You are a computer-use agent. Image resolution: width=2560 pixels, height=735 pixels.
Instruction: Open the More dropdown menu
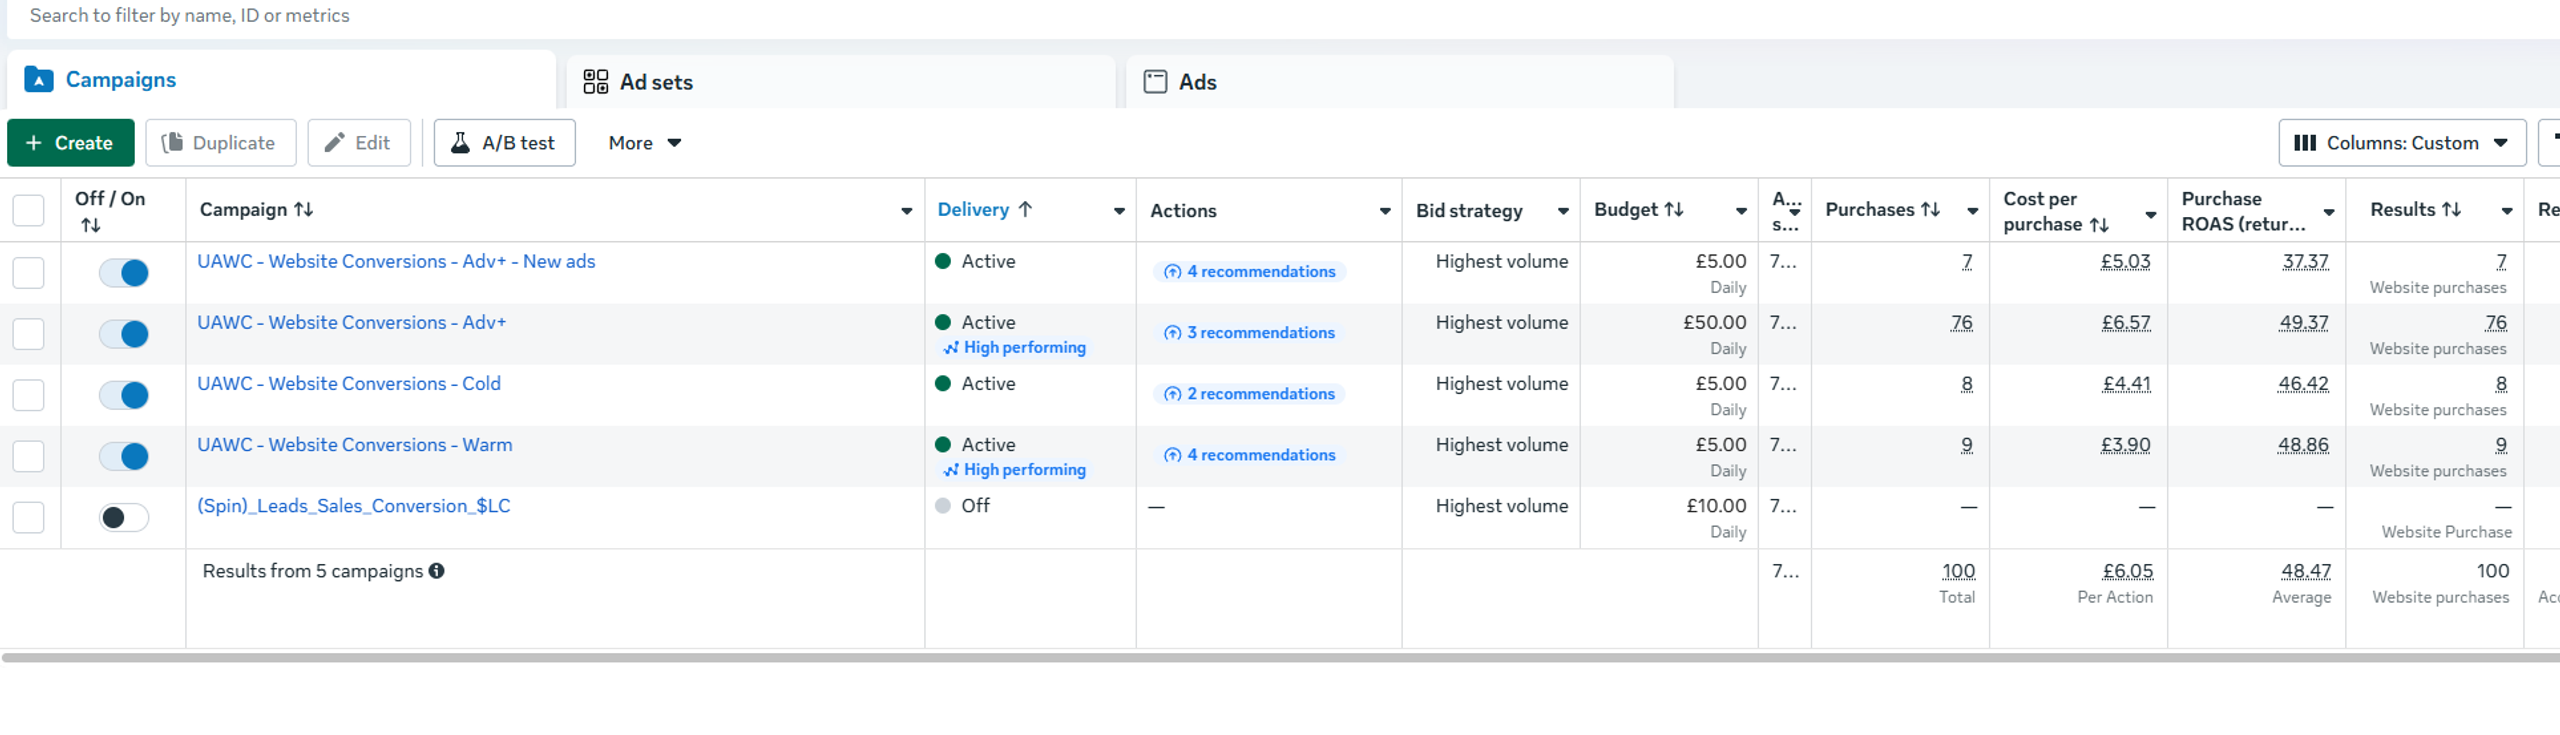[645, 143]
